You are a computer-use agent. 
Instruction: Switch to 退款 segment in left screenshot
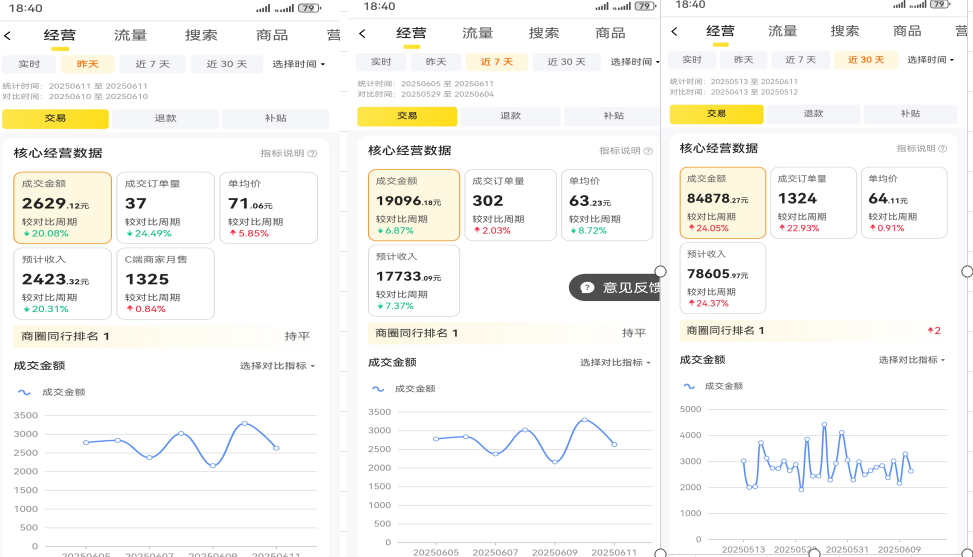(165, 119)
